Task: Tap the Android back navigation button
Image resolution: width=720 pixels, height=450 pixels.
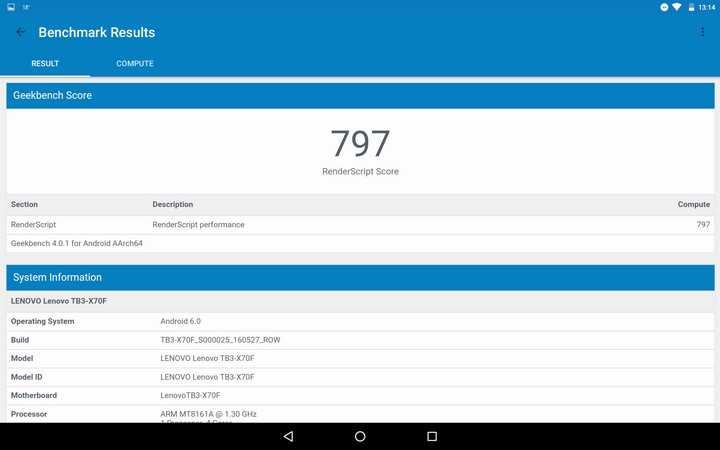Action: coord(288,436)
